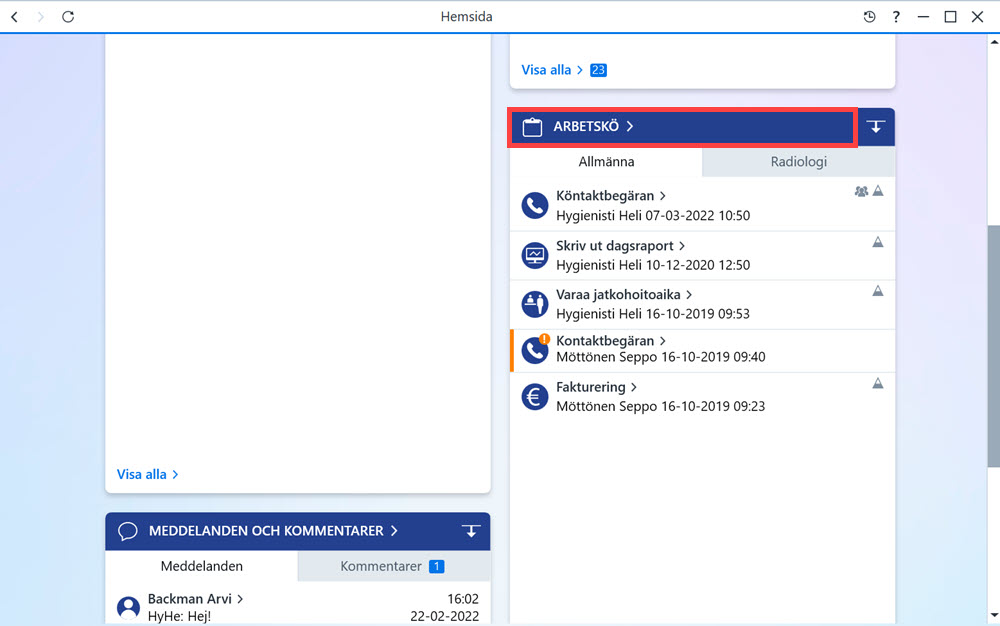Click 'Hygienisti Heli 16-10-2019 09:53' text
The height and width of the screenshot is (626, 1000).
(x=653, y=314)
